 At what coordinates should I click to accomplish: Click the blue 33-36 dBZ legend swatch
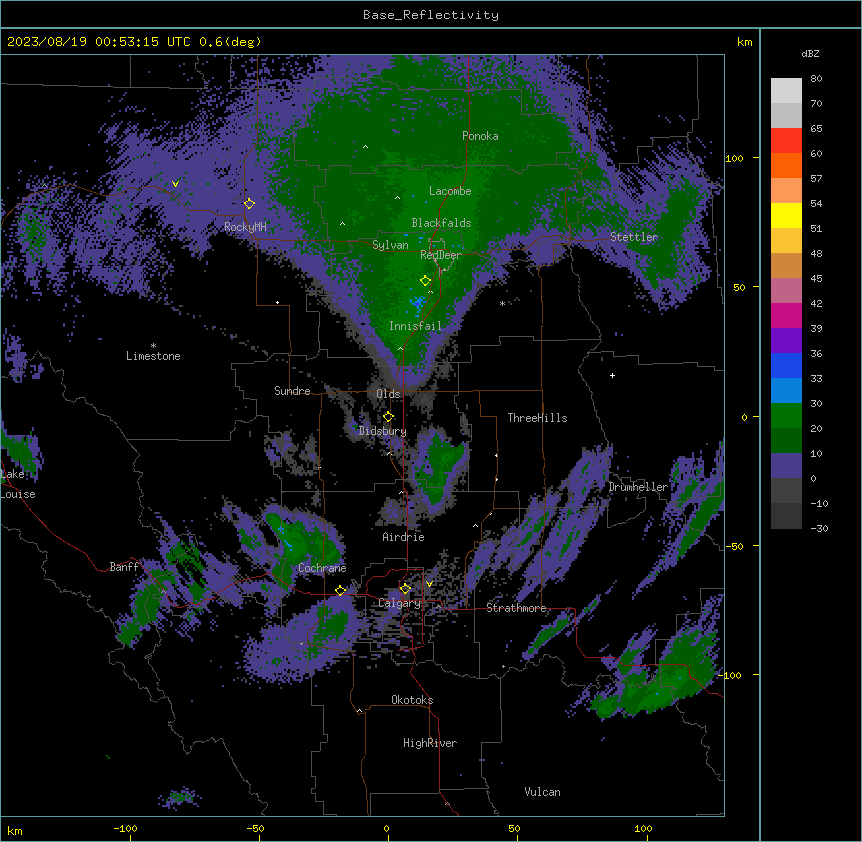point(786,365)
